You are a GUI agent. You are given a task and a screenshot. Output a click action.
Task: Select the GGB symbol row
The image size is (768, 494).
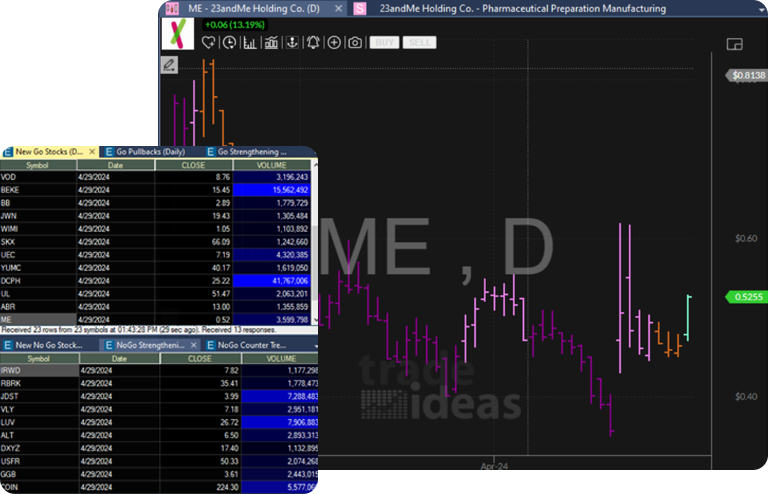pyautogui.click(x=159, y=474)
